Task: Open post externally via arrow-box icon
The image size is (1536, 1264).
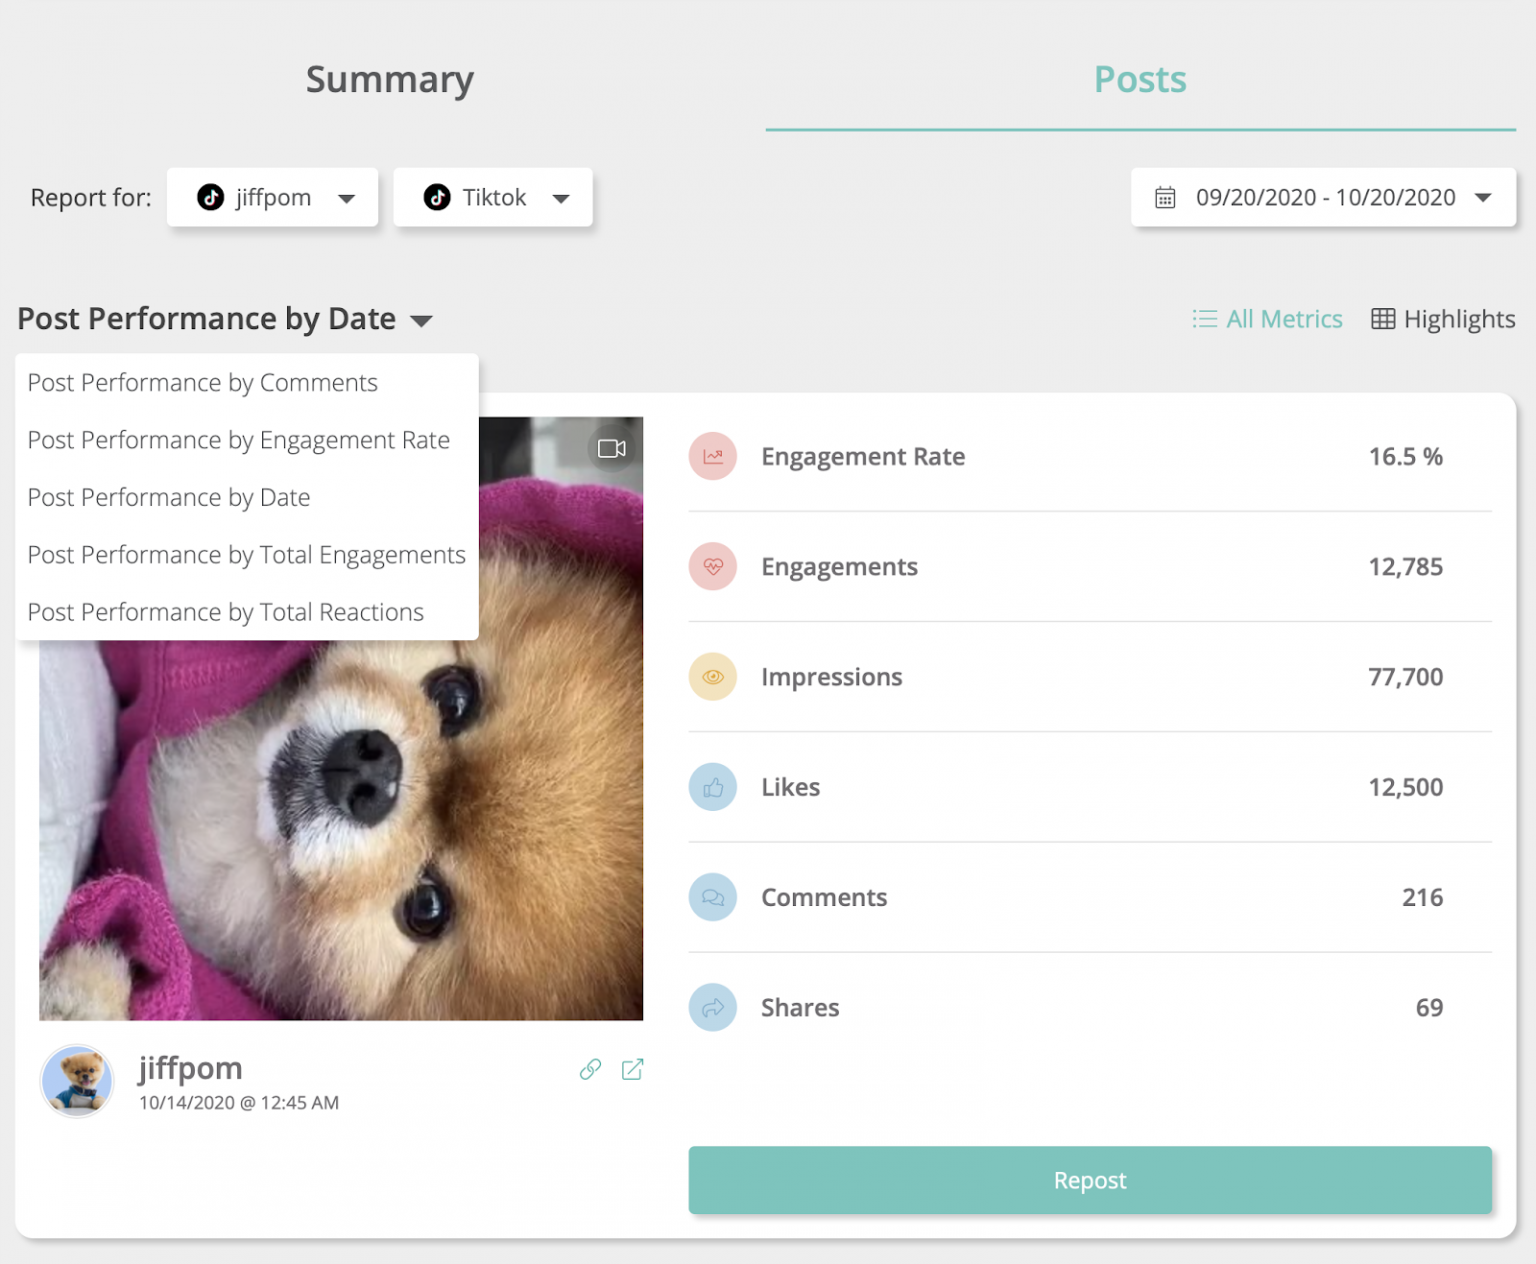Action: pyautogui.click(x=632, y=1069)
